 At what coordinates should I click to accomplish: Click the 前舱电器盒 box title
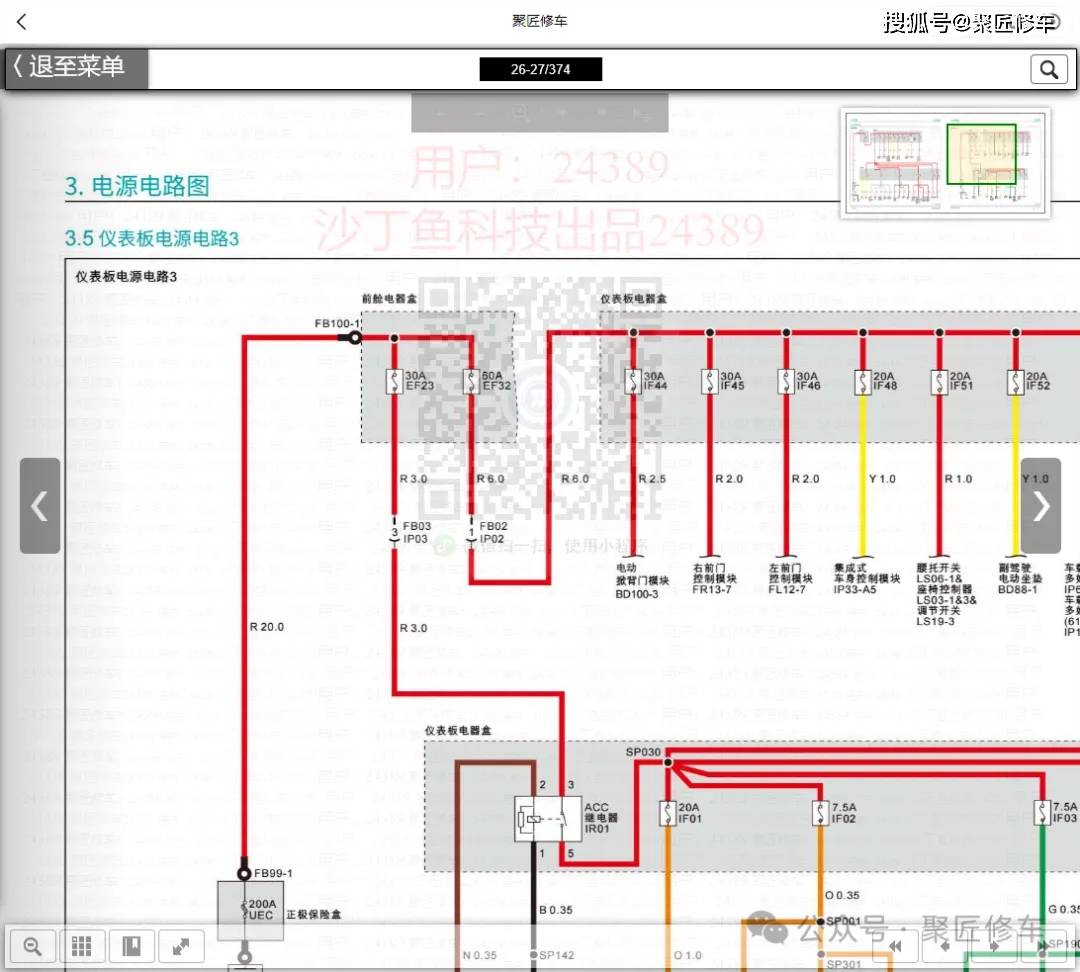[389, 298]
